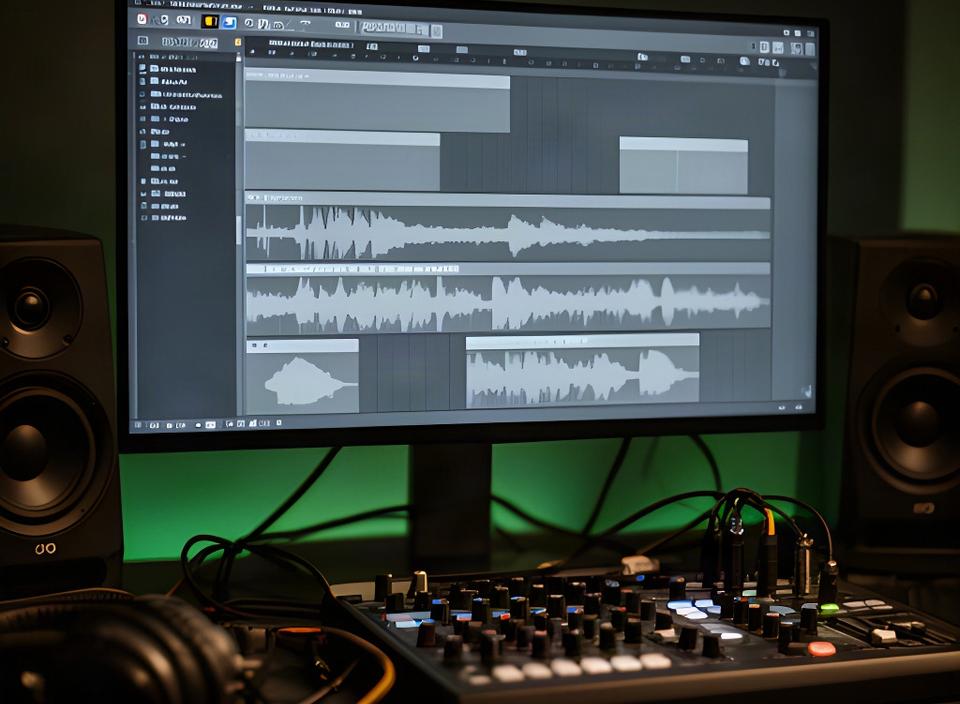Click the rightmost button in the upper-right button group
This screenshot has height=704, width=960.
809,50
